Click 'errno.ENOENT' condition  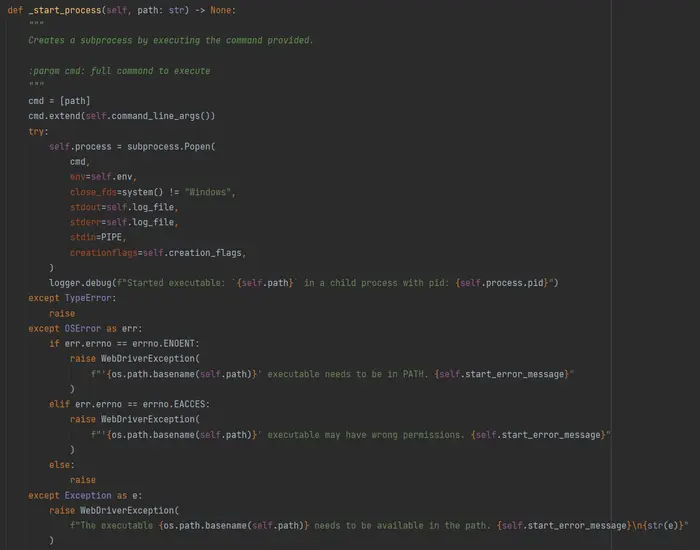[x=163, y=344]
